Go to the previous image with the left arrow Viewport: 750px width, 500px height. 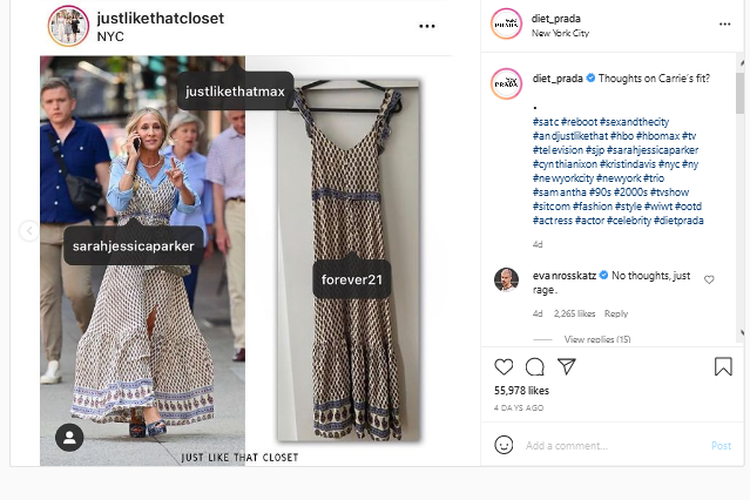pyautogui.click(x=29, y=231)
